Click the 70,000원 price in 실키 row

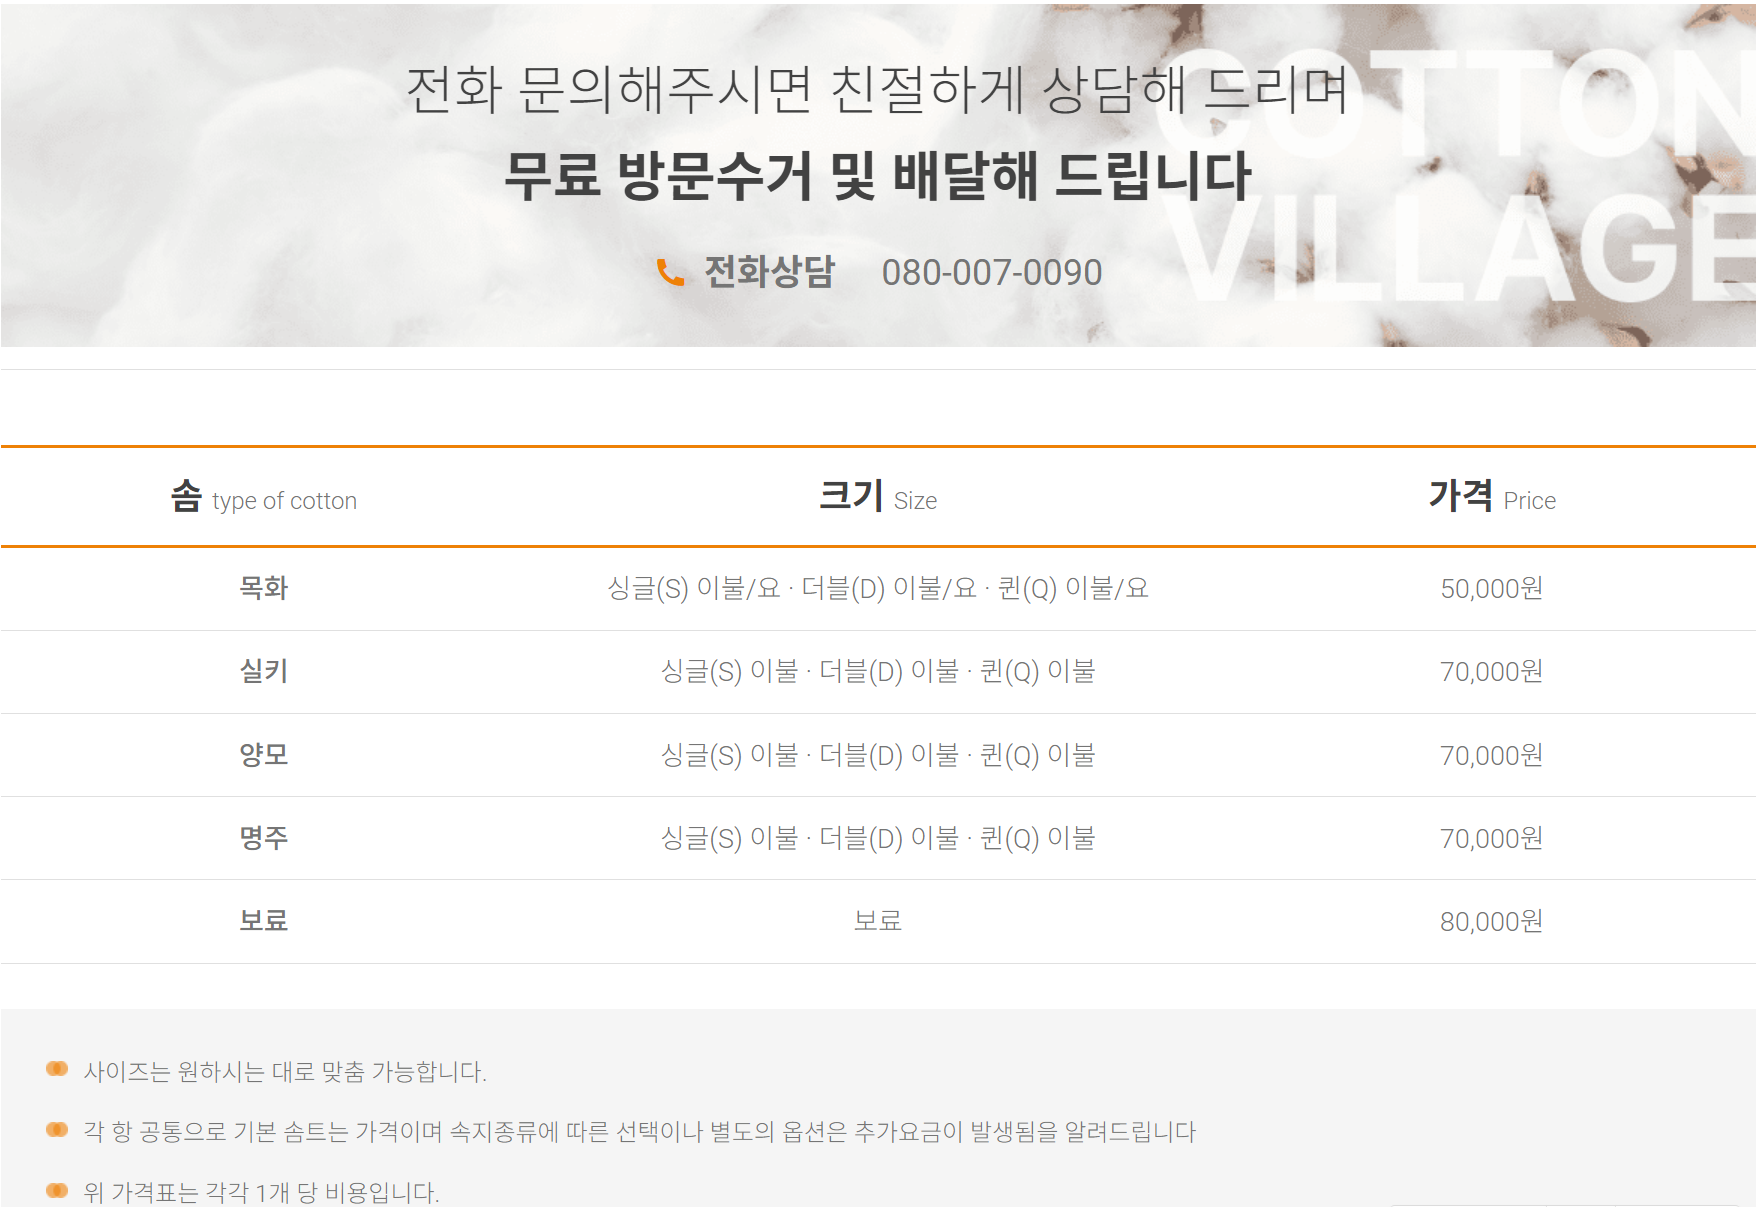coord(1492,671)
